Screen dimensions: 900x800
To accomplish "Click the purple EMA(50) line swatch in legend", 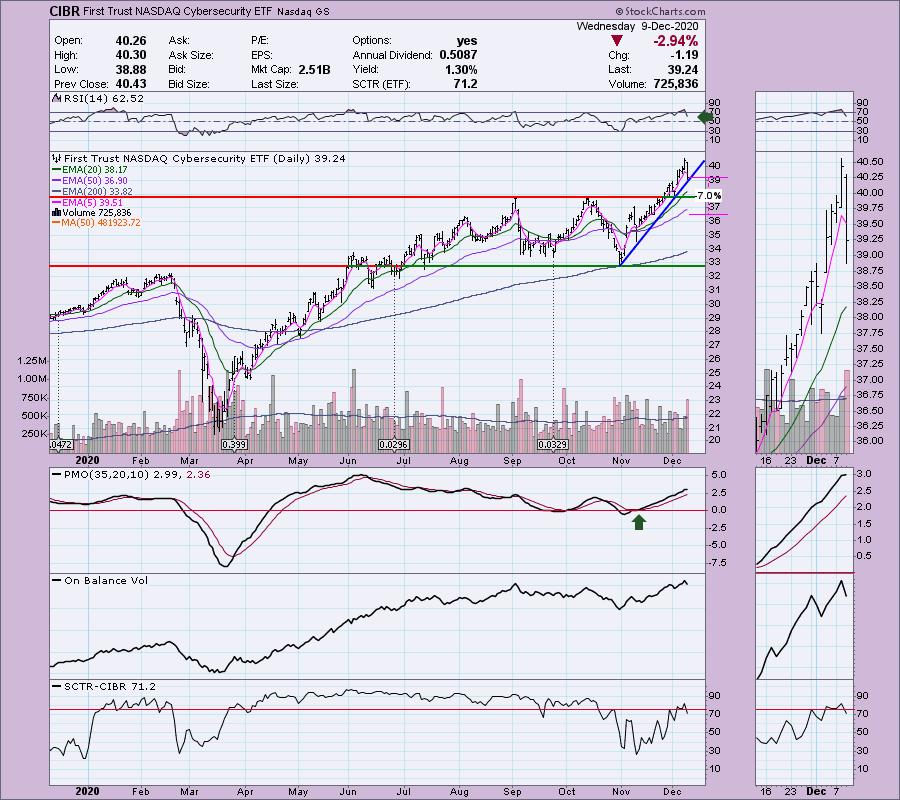I will 56,181.
